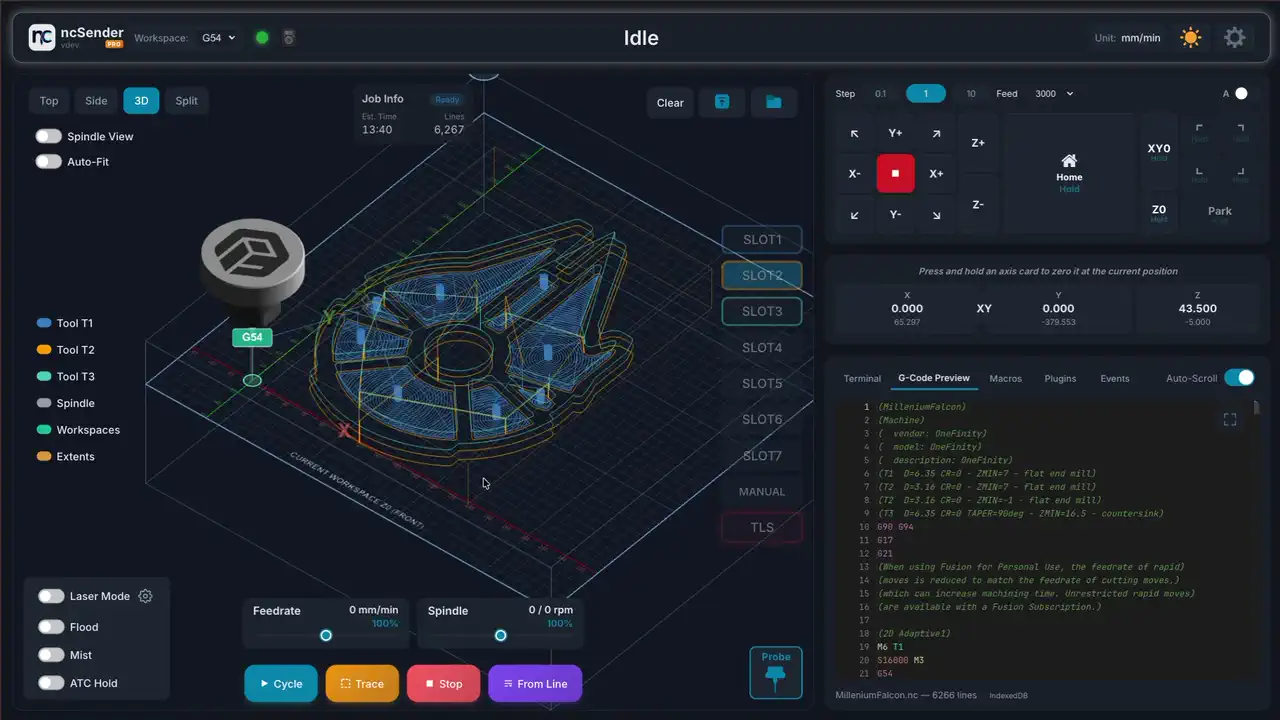Open the Feed 3000 dropdown
This screenshot has width=1280, height=720.
(1054, 93)
